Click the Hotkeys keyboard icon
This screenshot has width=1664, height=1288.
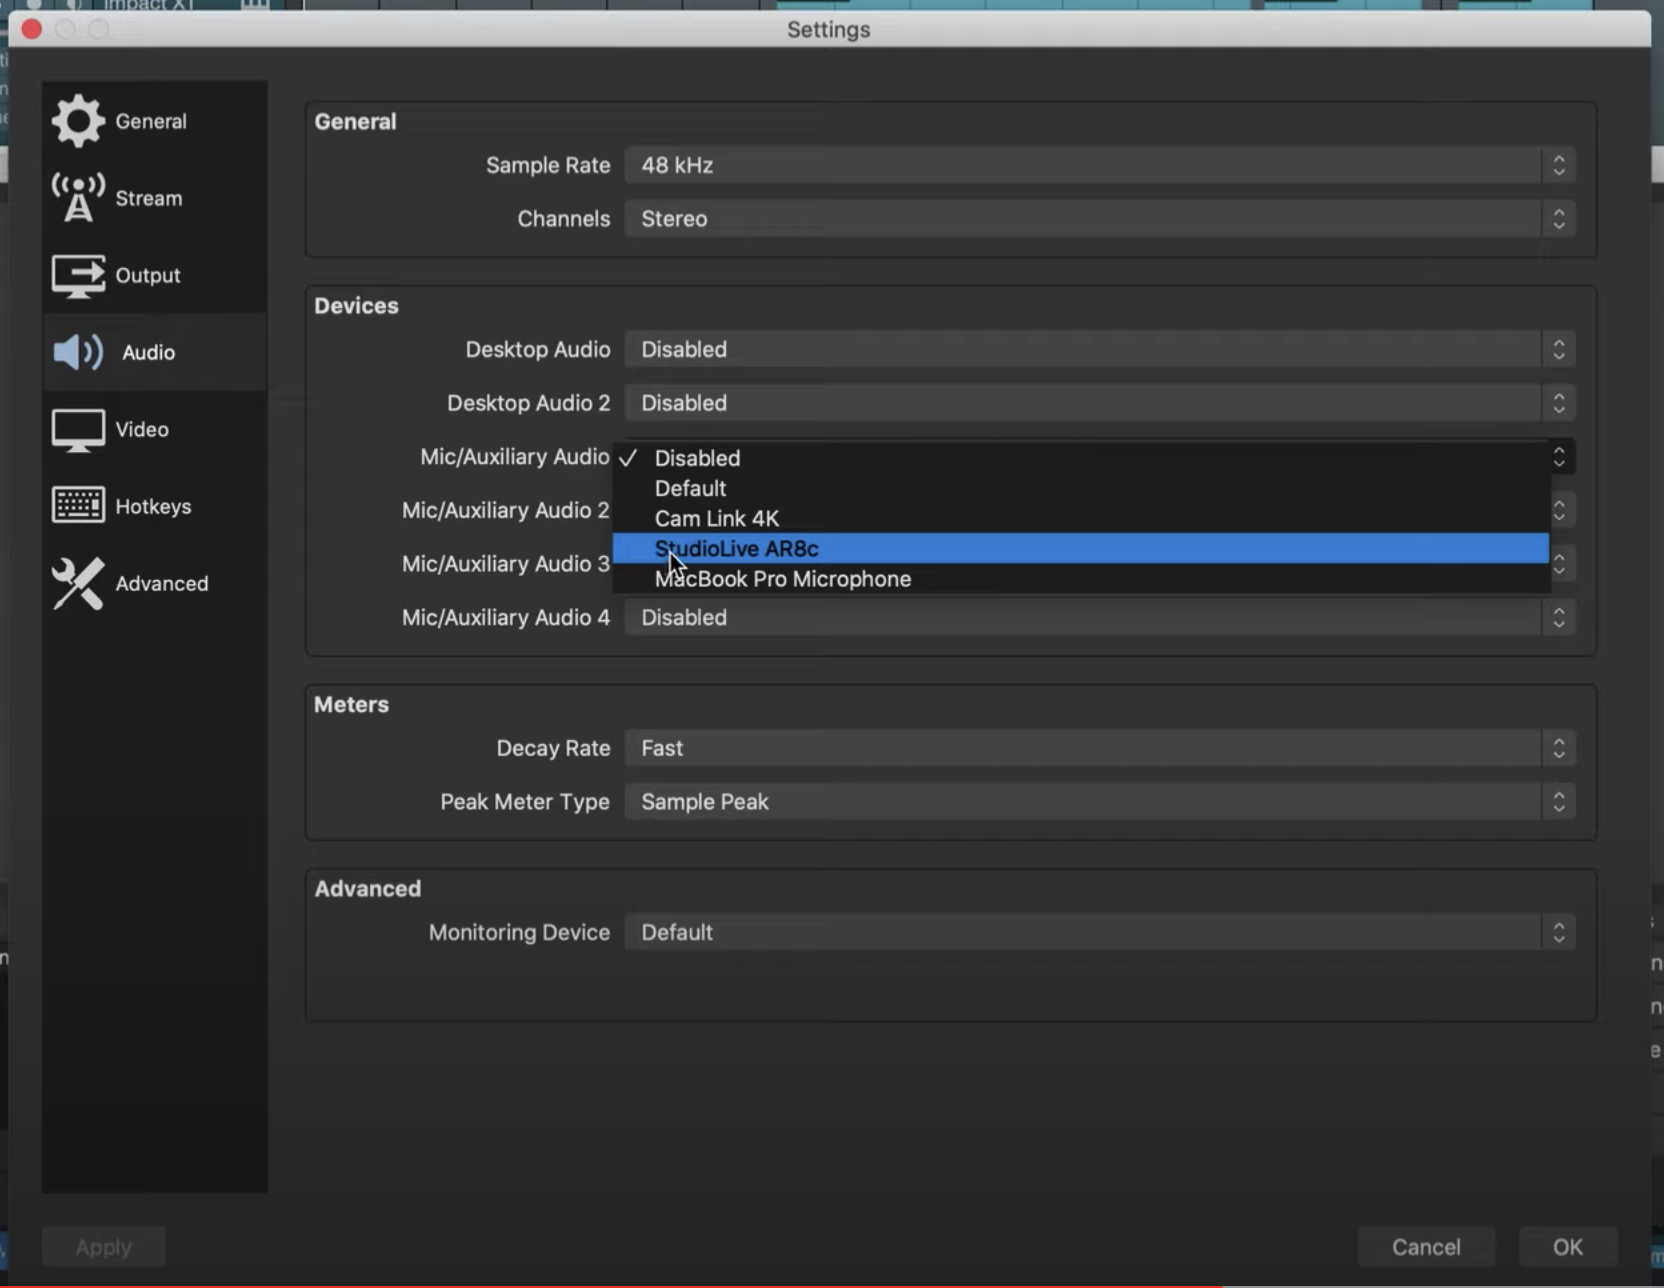78,506
